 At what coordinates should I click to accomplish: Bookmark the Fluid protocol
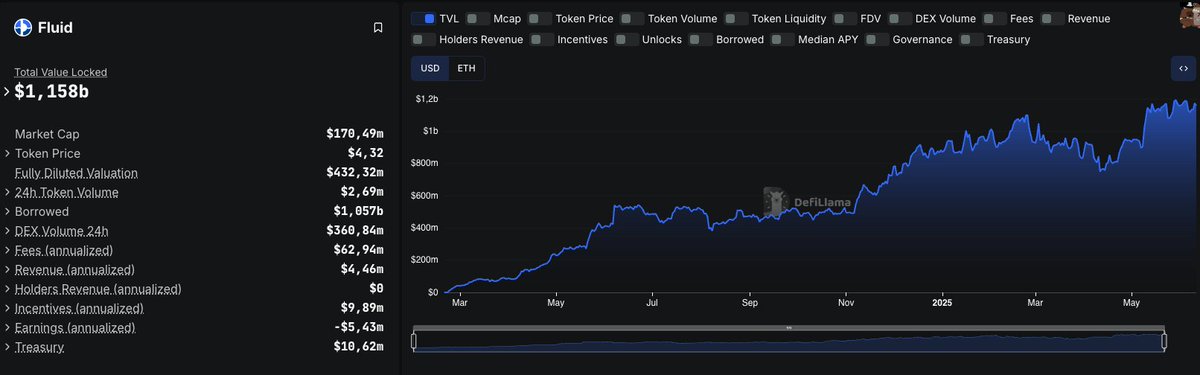(x=378, y=28)
